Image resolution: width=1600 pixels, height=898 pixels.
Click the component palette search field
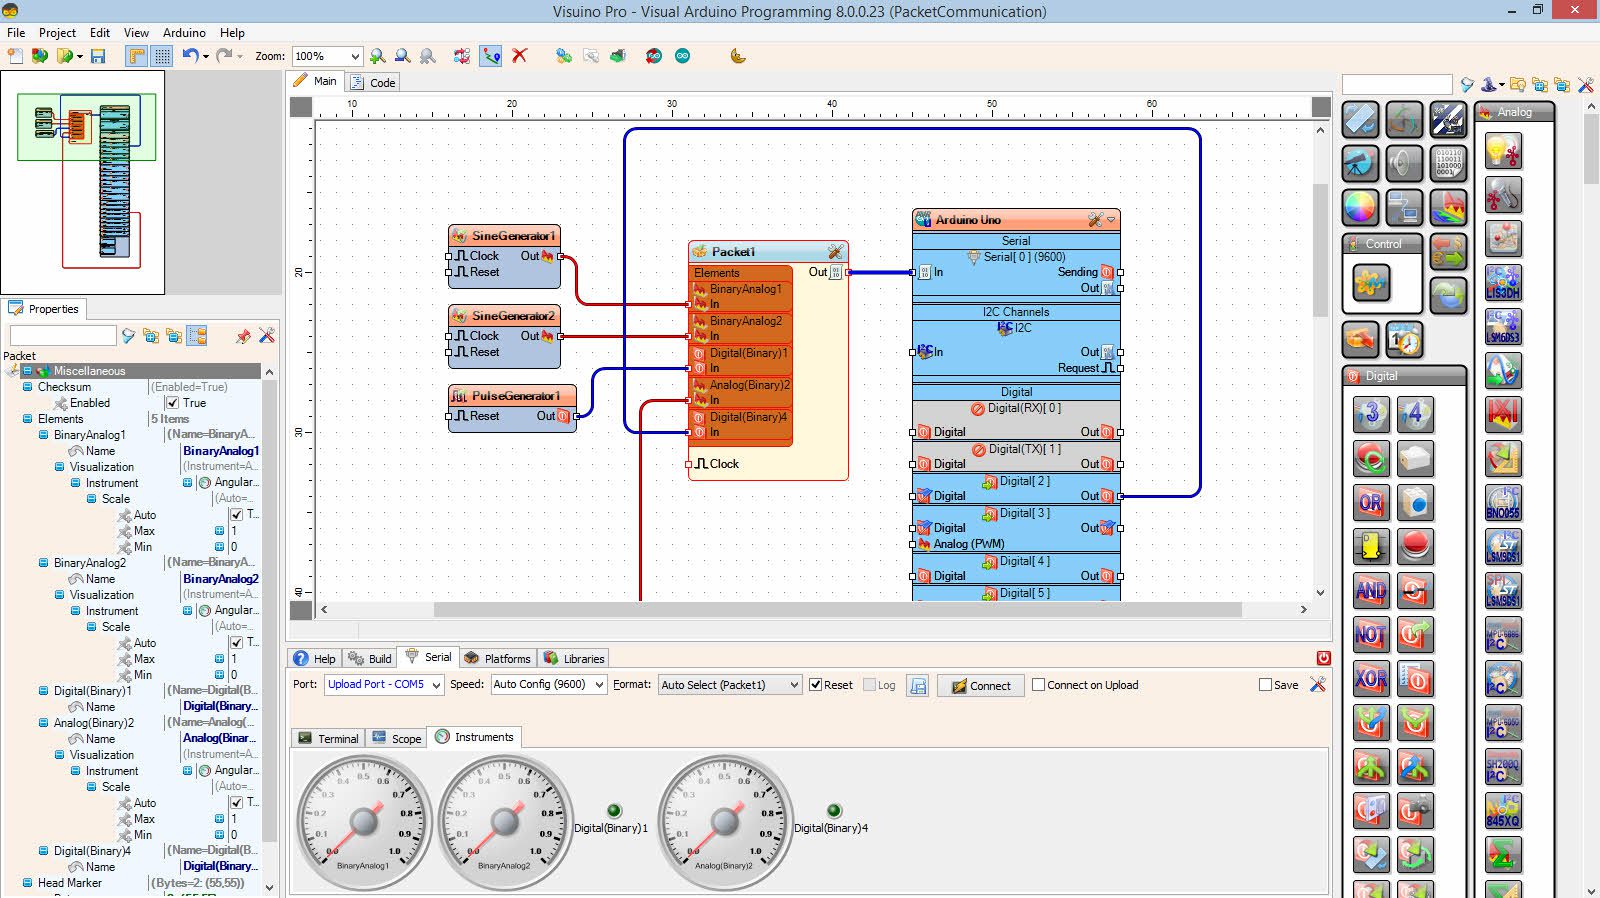(x=1397, y=85)
